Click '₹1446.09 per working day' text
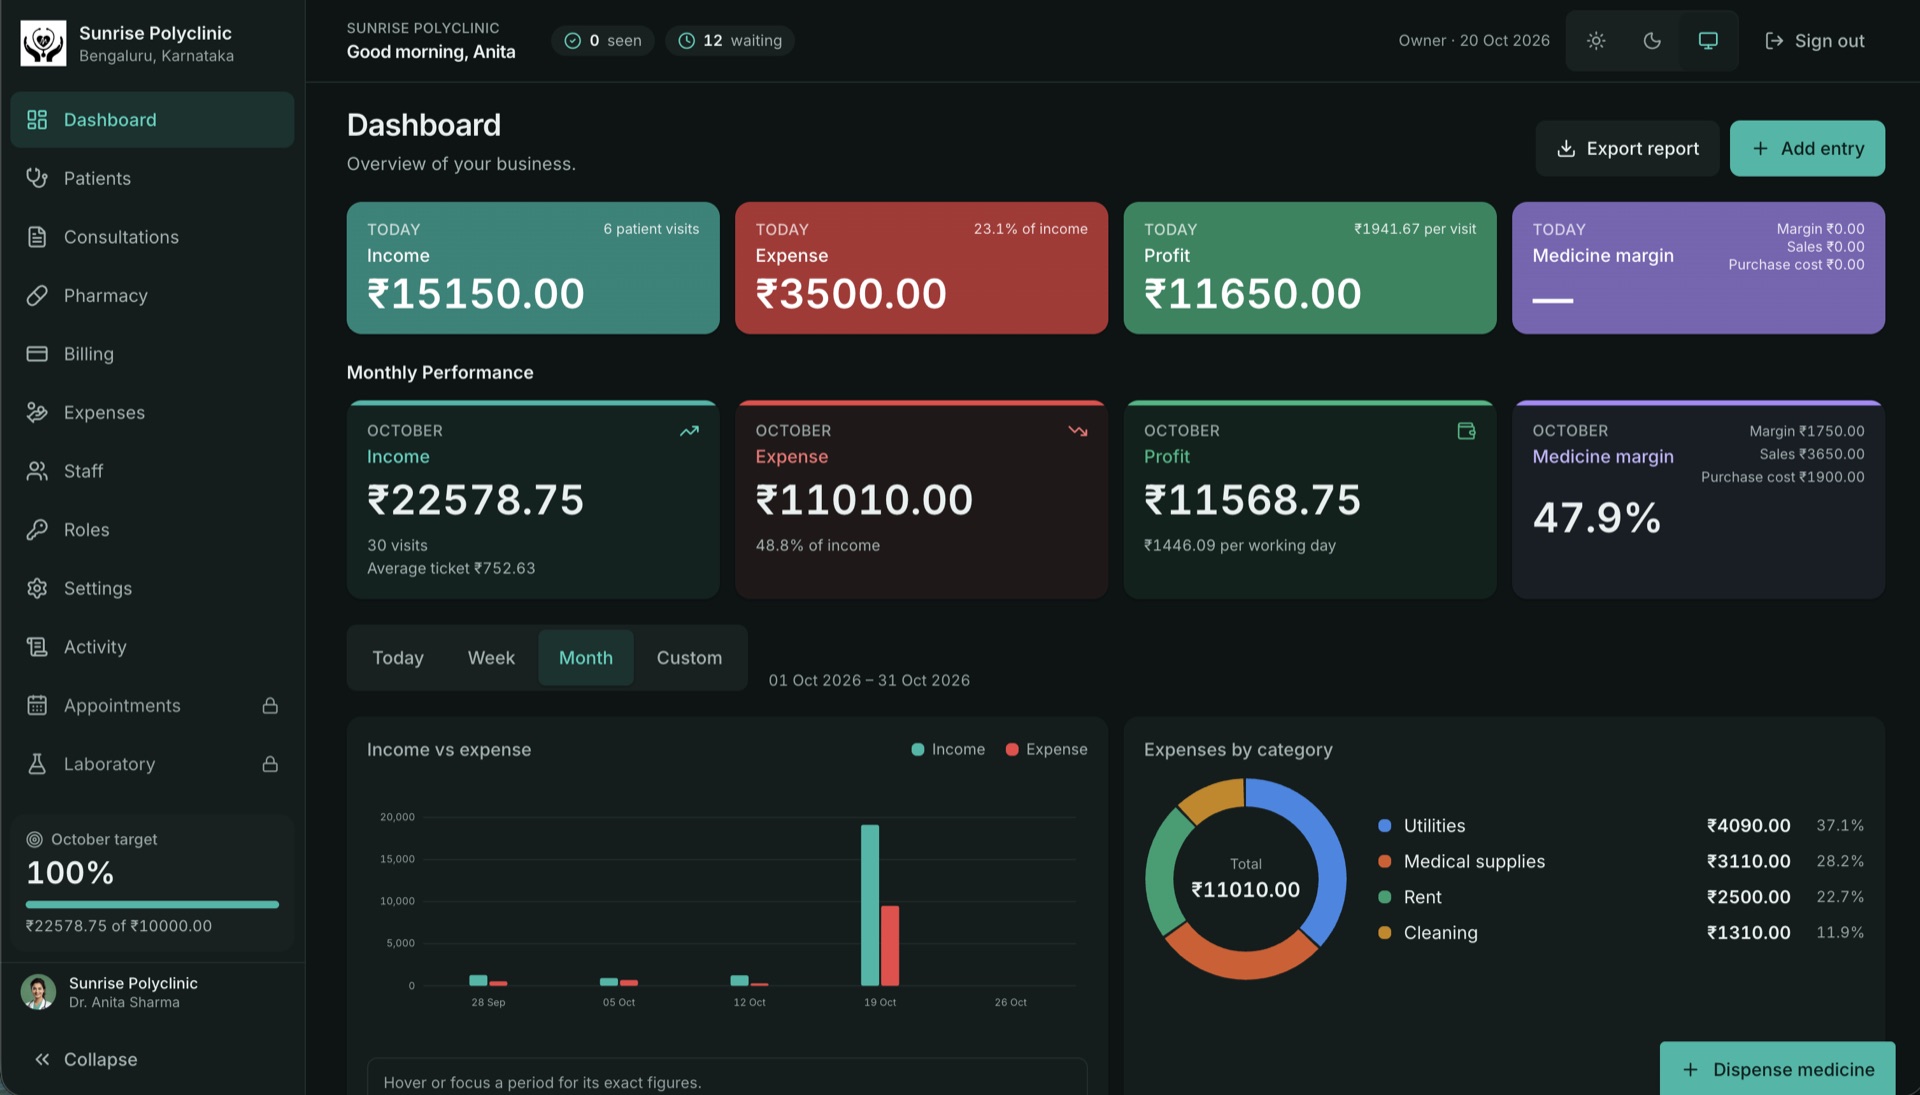This screenshot has width=1920, height=1095. [1240, 545]
